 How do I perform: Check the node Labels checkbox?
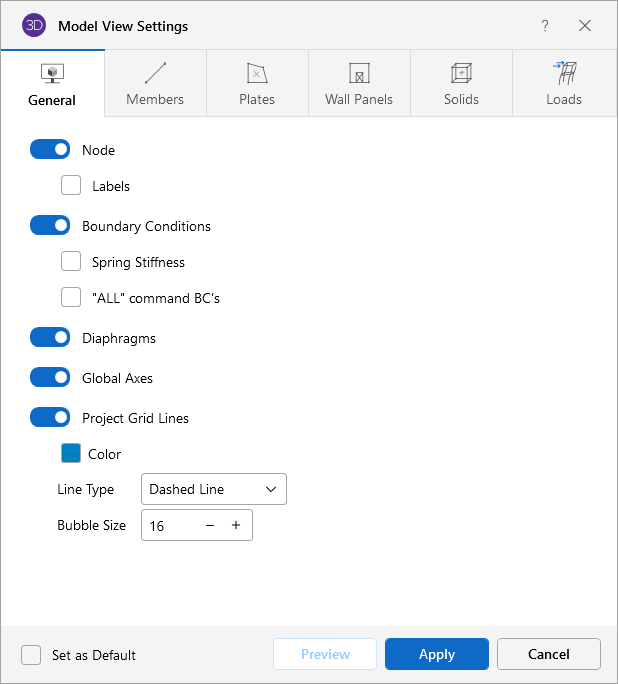pos(71,185)
